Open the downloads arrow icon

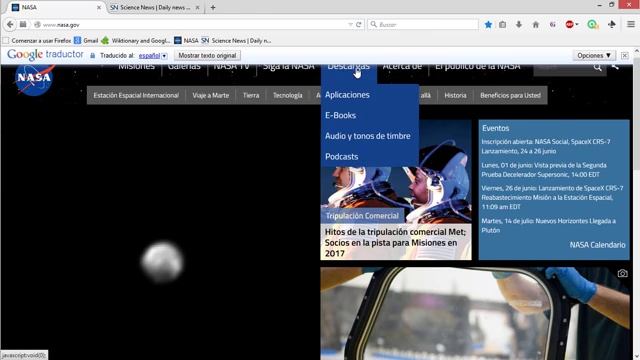[x=519, y=24]
